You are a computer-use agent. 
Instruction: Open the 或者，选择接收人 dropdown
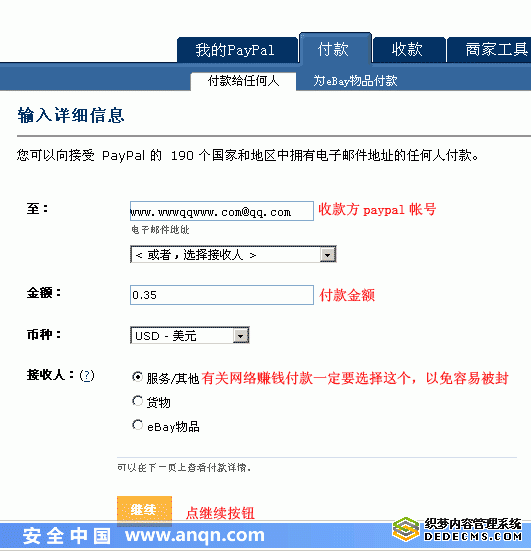(x=233, y=254)
